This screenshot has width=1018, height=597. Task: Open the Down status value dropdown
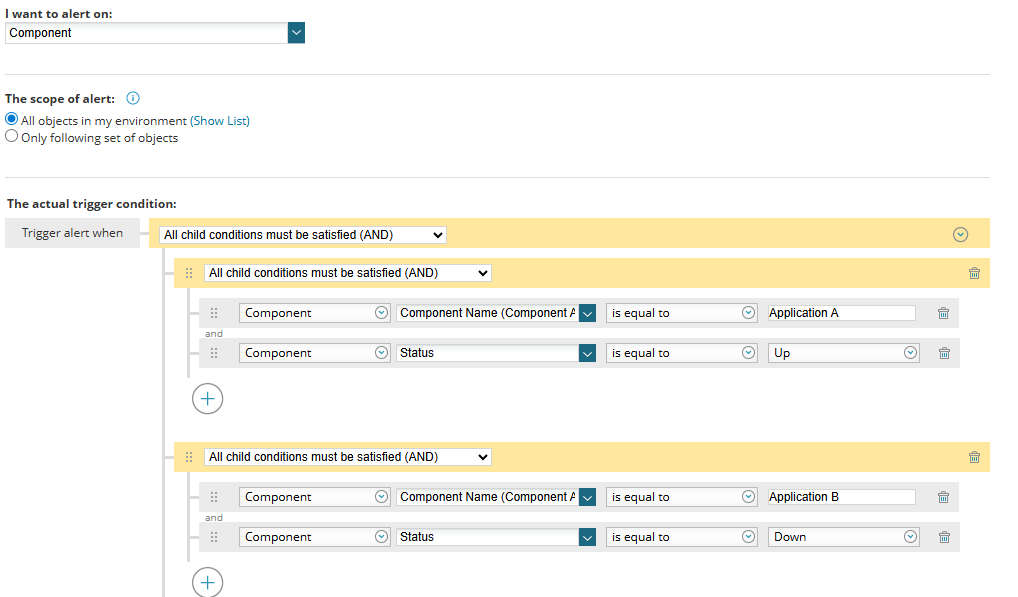pos(843,537)
